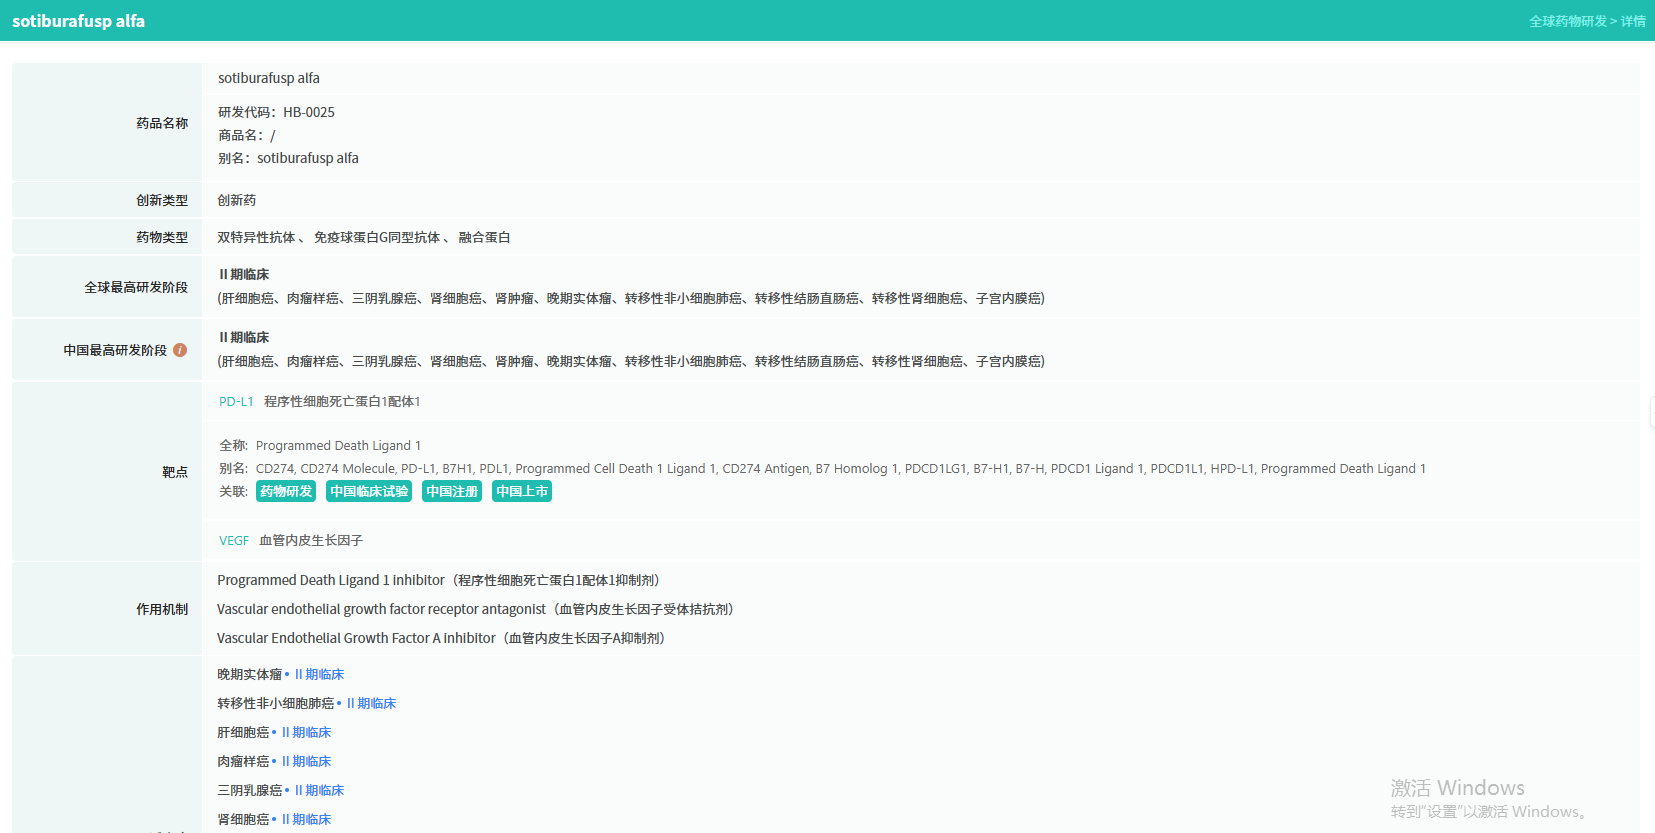The image size is (1655, 833).
Task: Click the 别名 CD274 alias list line
Action: click(x=822, y=469)
